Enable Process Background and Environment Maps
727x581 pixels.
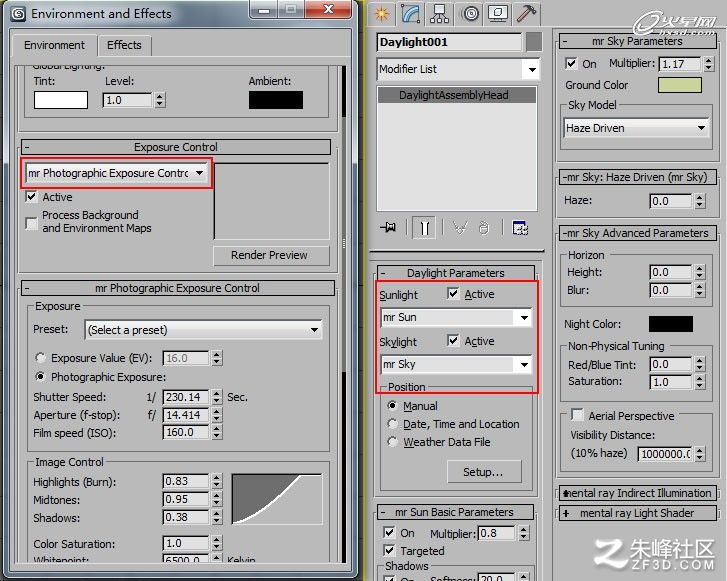click(x=32, y=223)
